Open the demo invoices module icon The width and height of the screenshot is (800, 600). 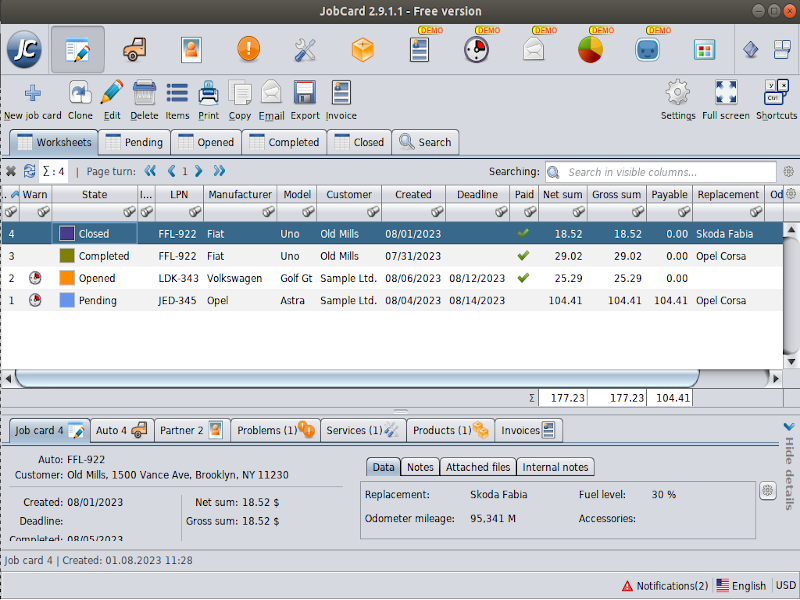pos(419,49)
